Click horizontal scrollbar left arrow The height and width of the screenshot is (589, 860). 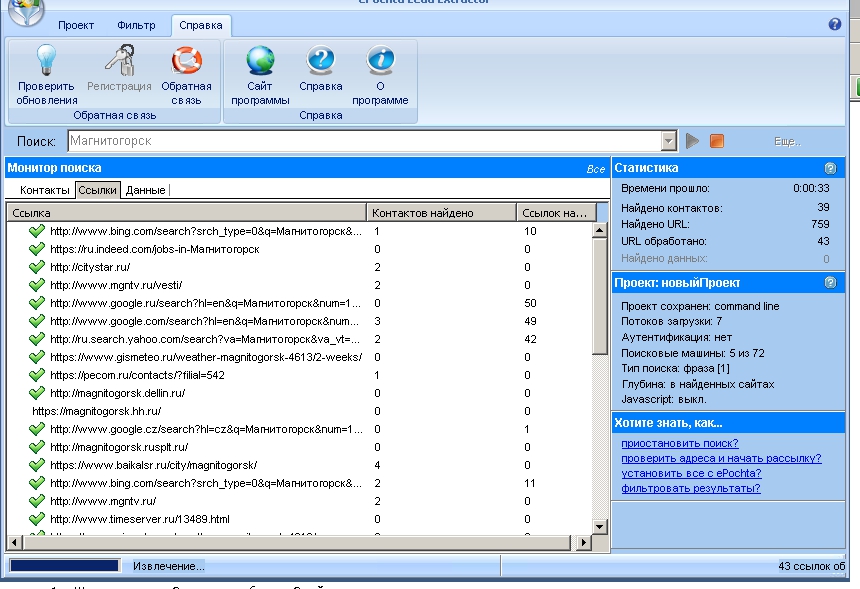pyautogui.click(x=14, y=542)
